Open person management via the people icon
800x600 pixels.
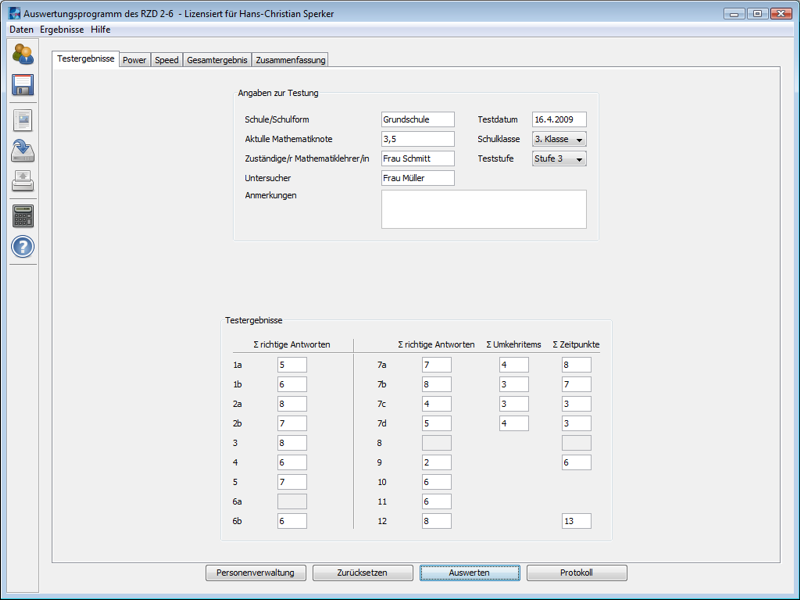pyautogui.click(x=22, y=55)
